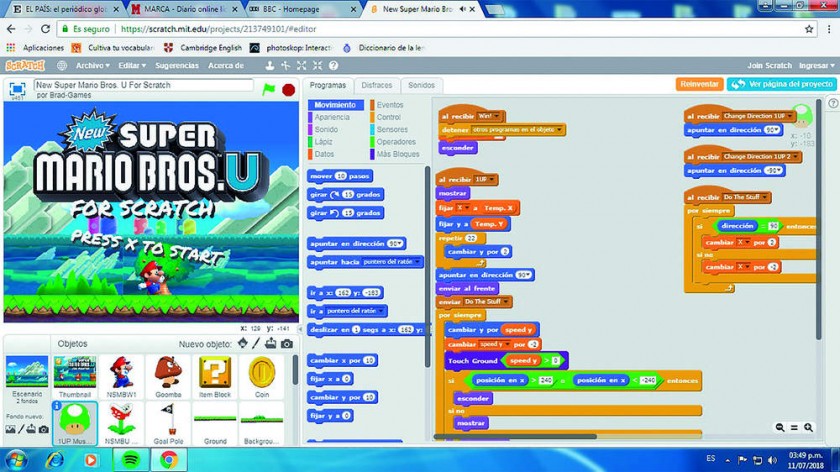Select the Item Block sprite
Screen dimensions: 840x472
[x=215, y=377]
